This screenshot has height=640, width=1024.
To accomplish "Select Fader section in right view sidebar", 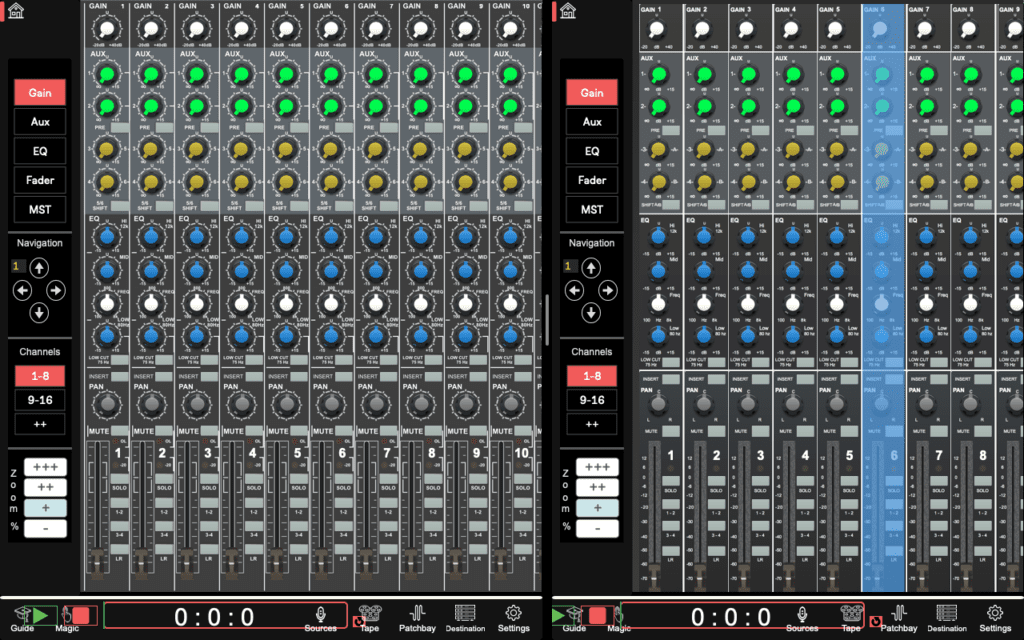I will (x=592, y=180).
